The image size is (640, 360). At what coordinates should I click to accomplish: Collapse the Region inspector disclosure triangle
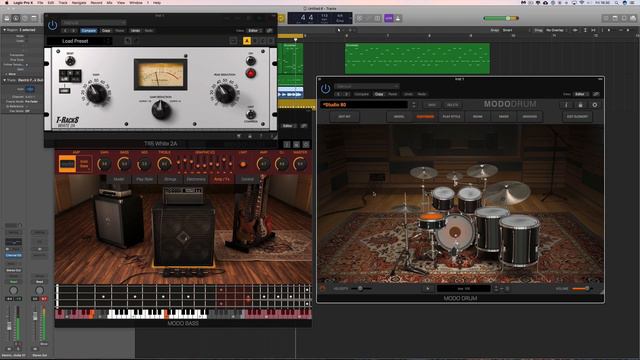4,30
